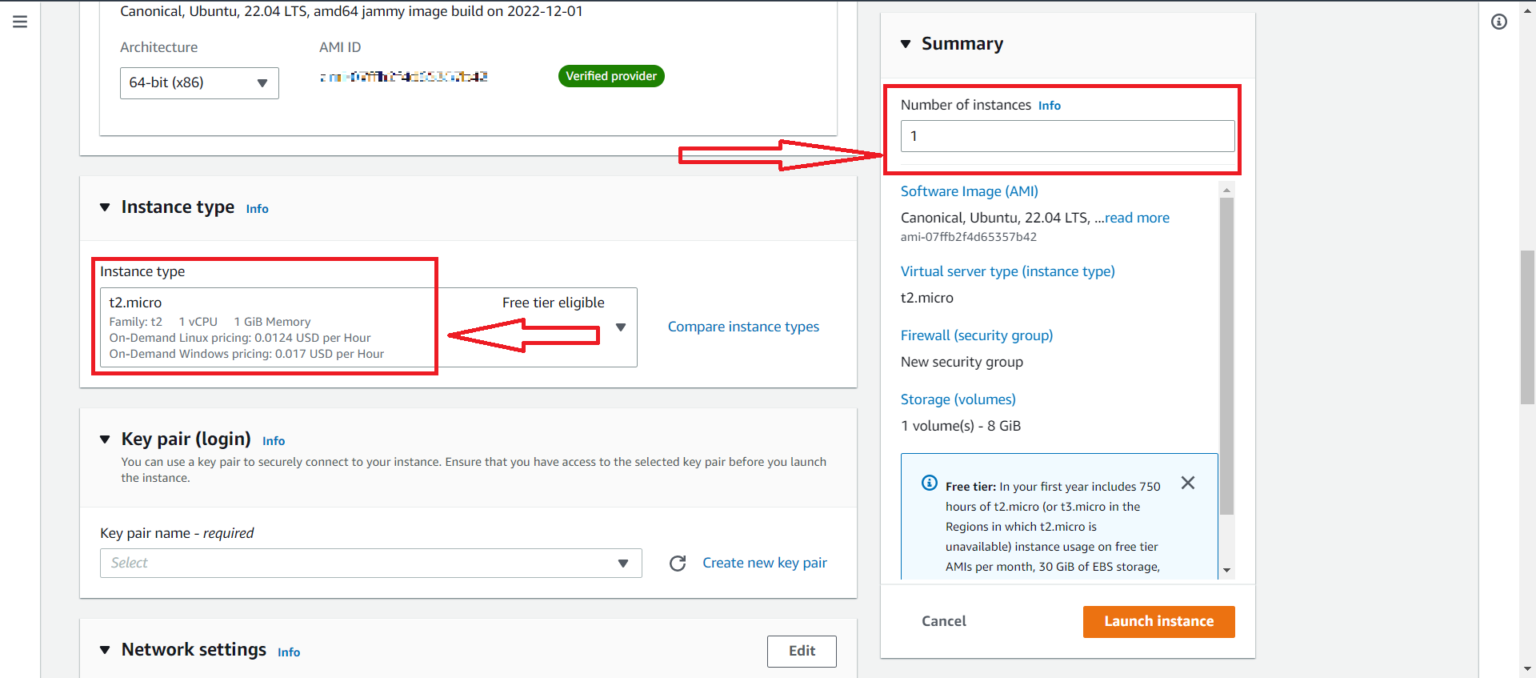Viewport: 1536px width, 678px height.
Task: Refresh the key pair list
Action: tap(678, 563)
